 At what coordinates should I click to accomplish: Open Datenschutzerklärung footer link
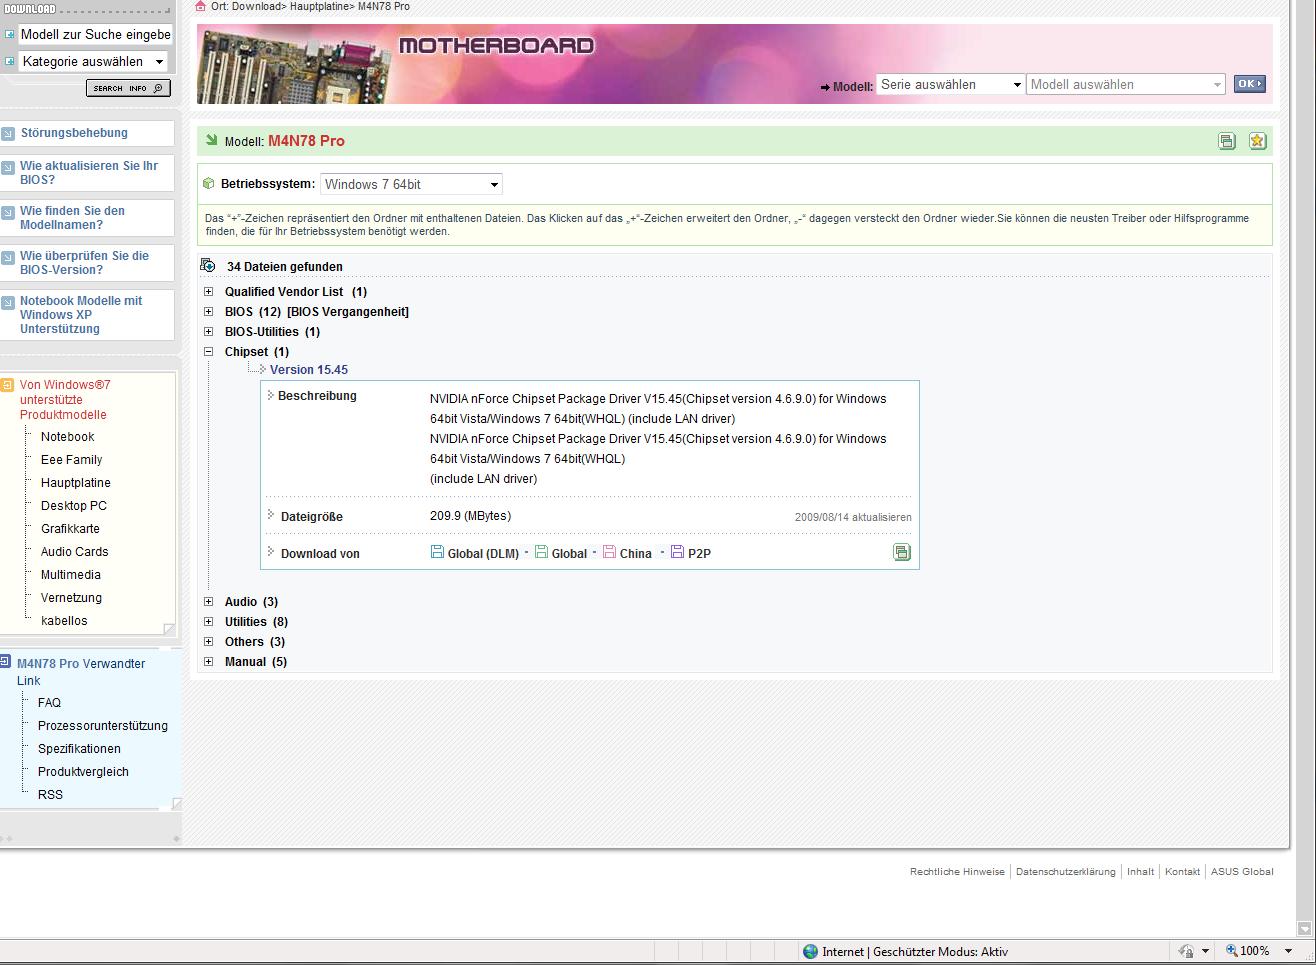coord(1065,872)
